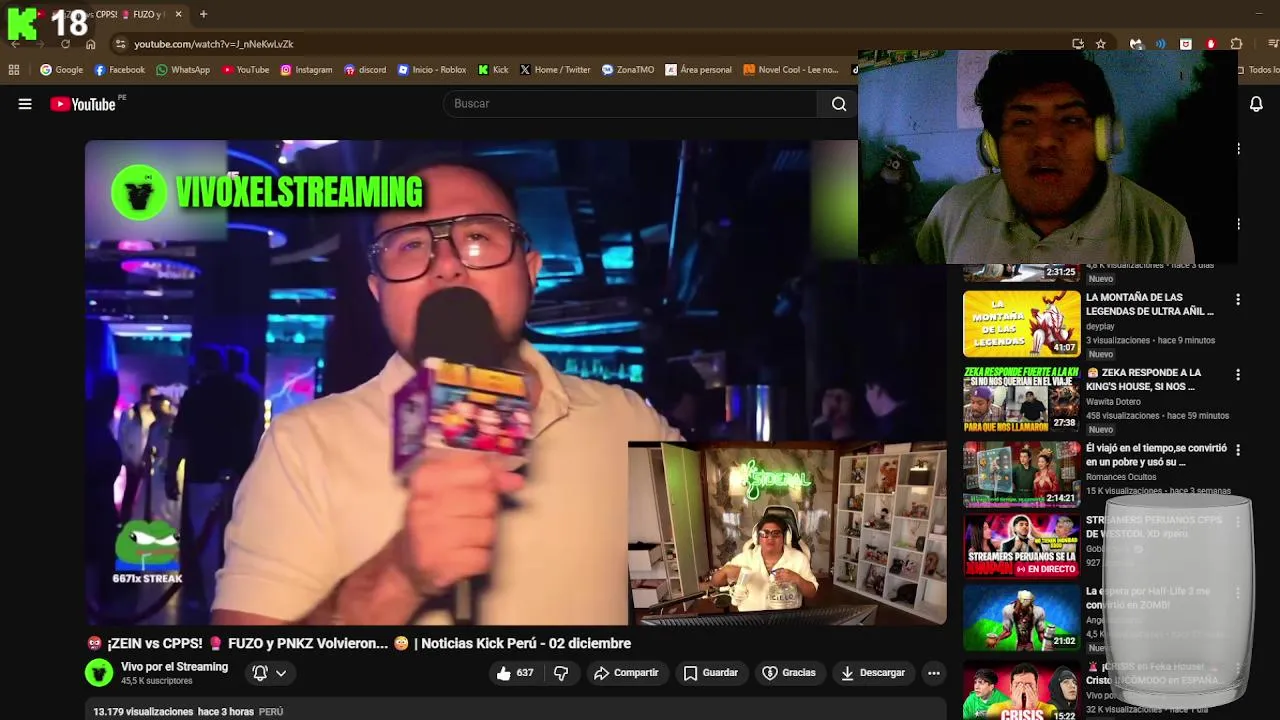Close the current YouTube browser tab

(178, 14)
